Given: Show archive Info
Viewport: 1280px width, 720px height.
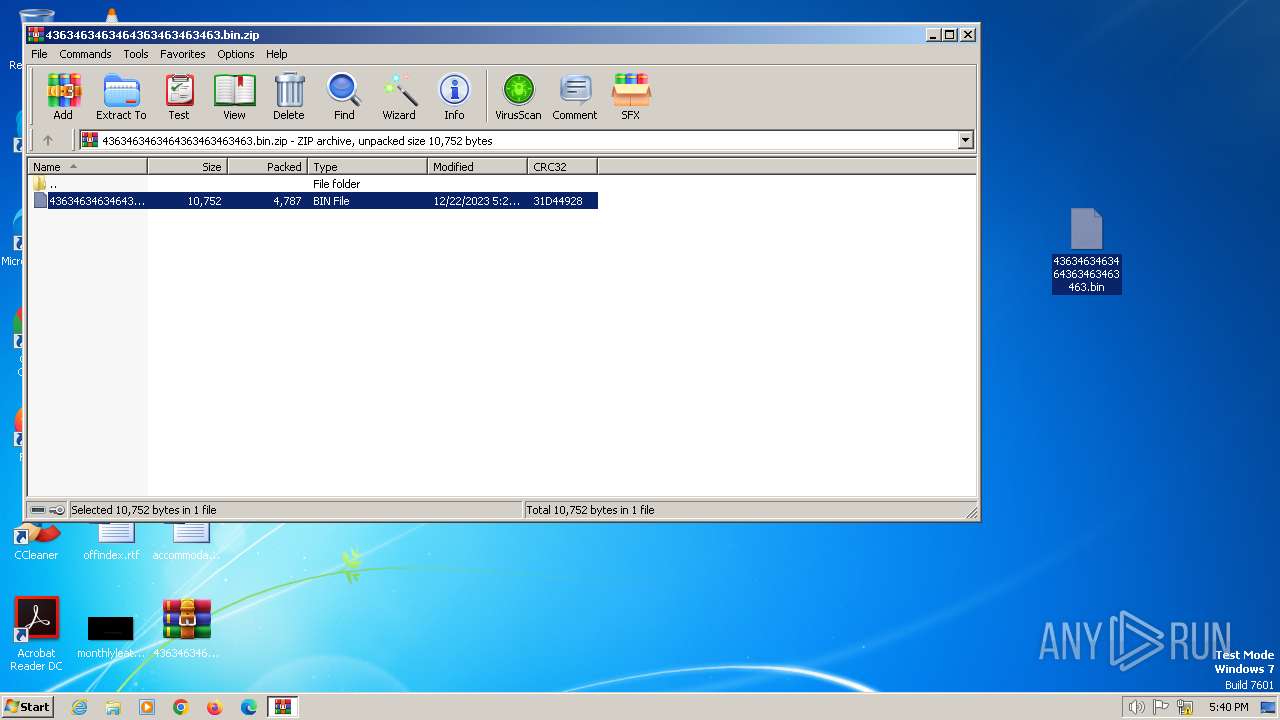Looking at the screenshot, I should (x=454, y=97).
